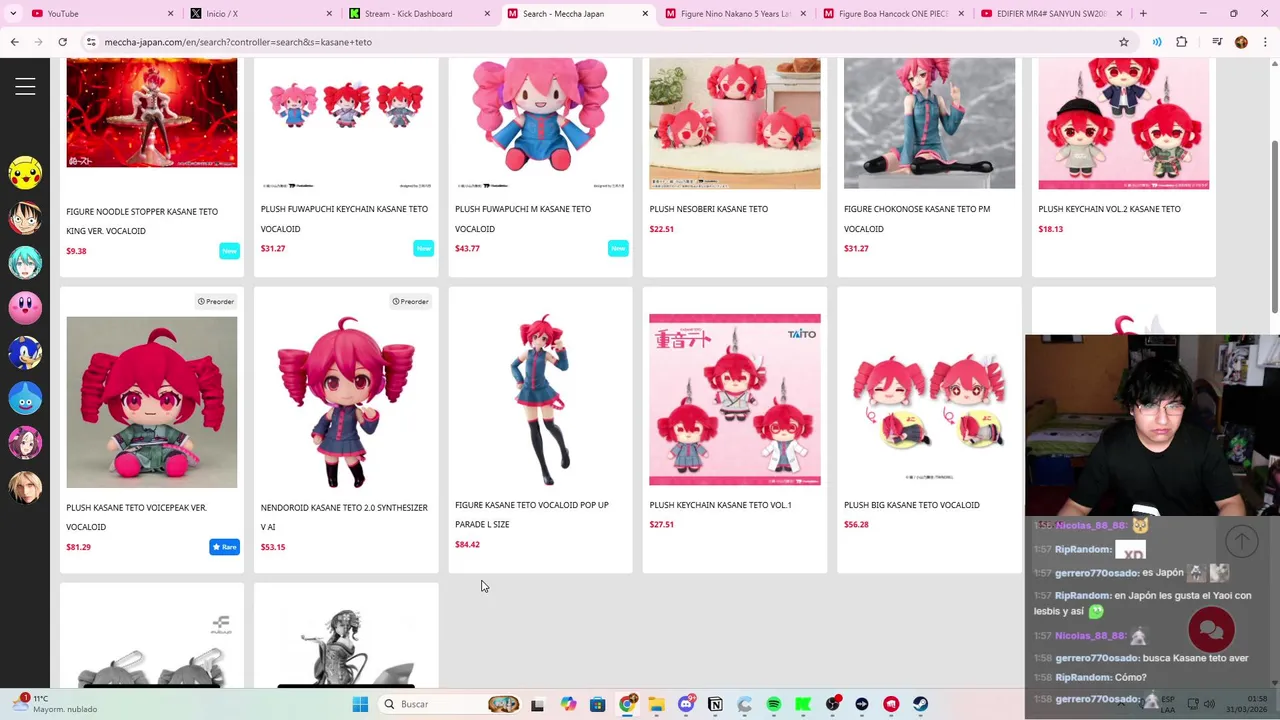Select the Dragon Quest slime sidebar icon
The height and width of the screenshot is (720, 1280).
[25, 398]
